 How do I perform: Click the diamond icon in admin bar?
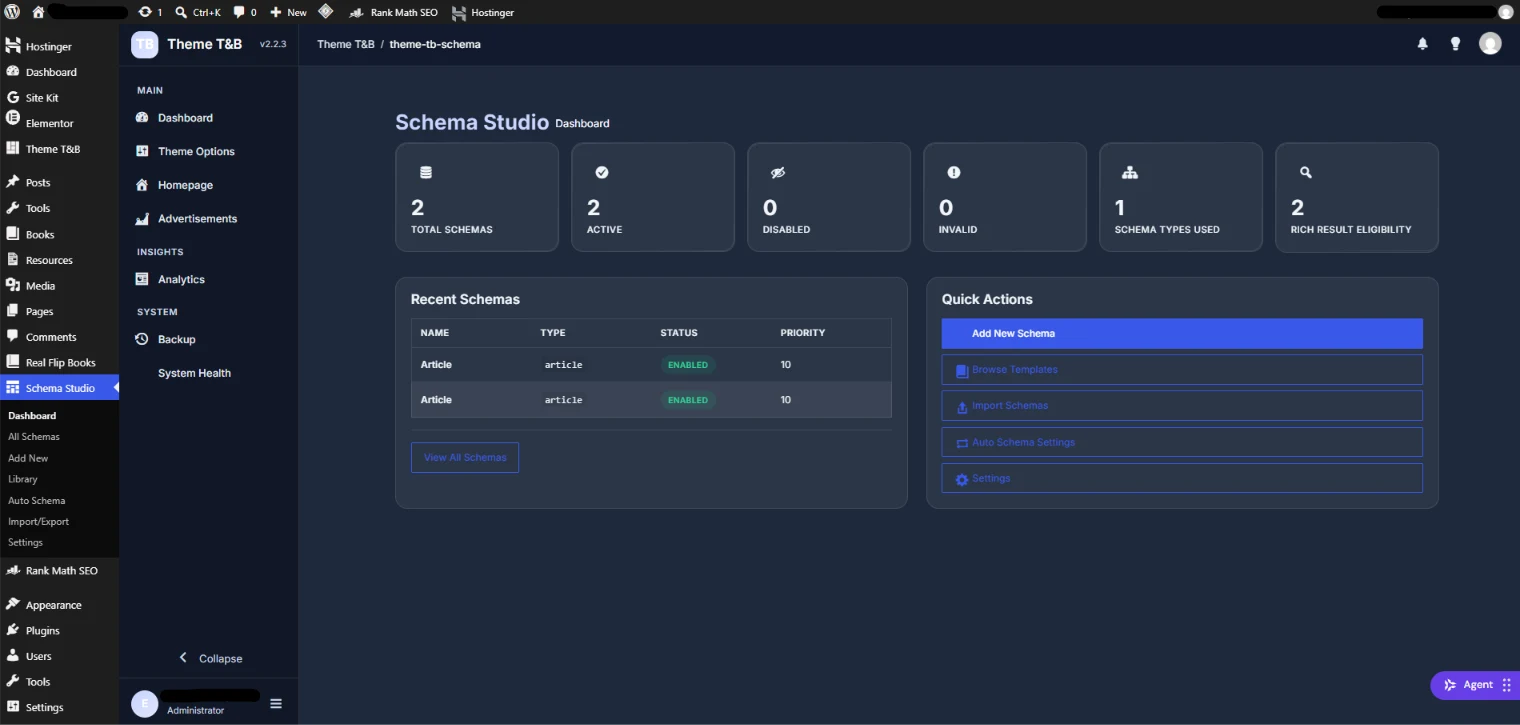coord(326,11)
